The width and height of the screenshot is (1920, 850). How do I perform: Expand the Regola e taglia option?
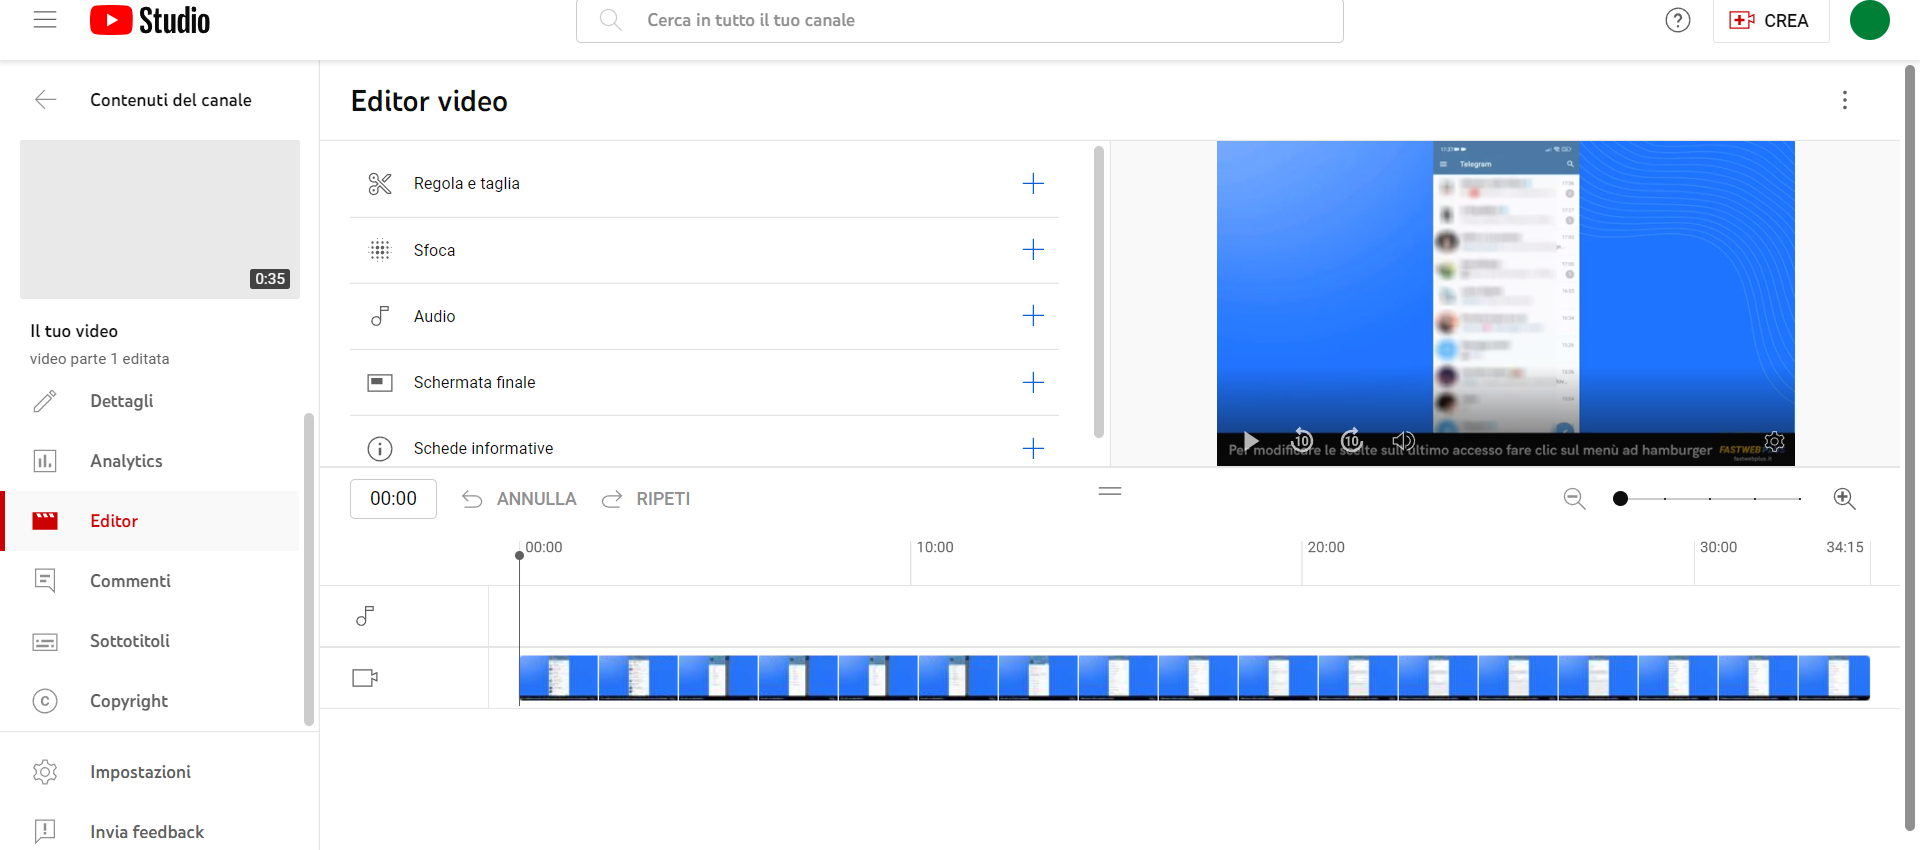[x=1033, y=184]
